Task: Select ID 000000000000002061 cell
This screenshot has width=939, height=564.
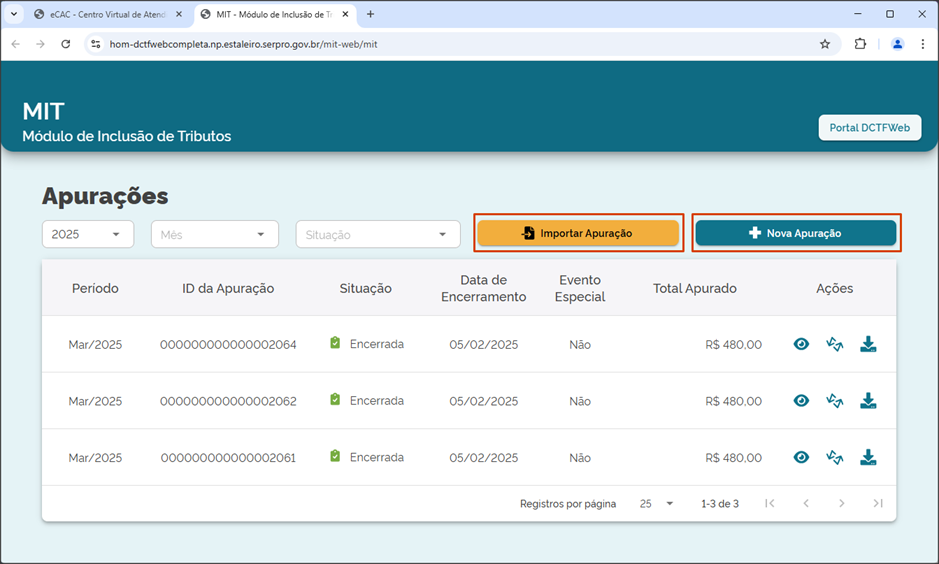Action: click(228, 458)
